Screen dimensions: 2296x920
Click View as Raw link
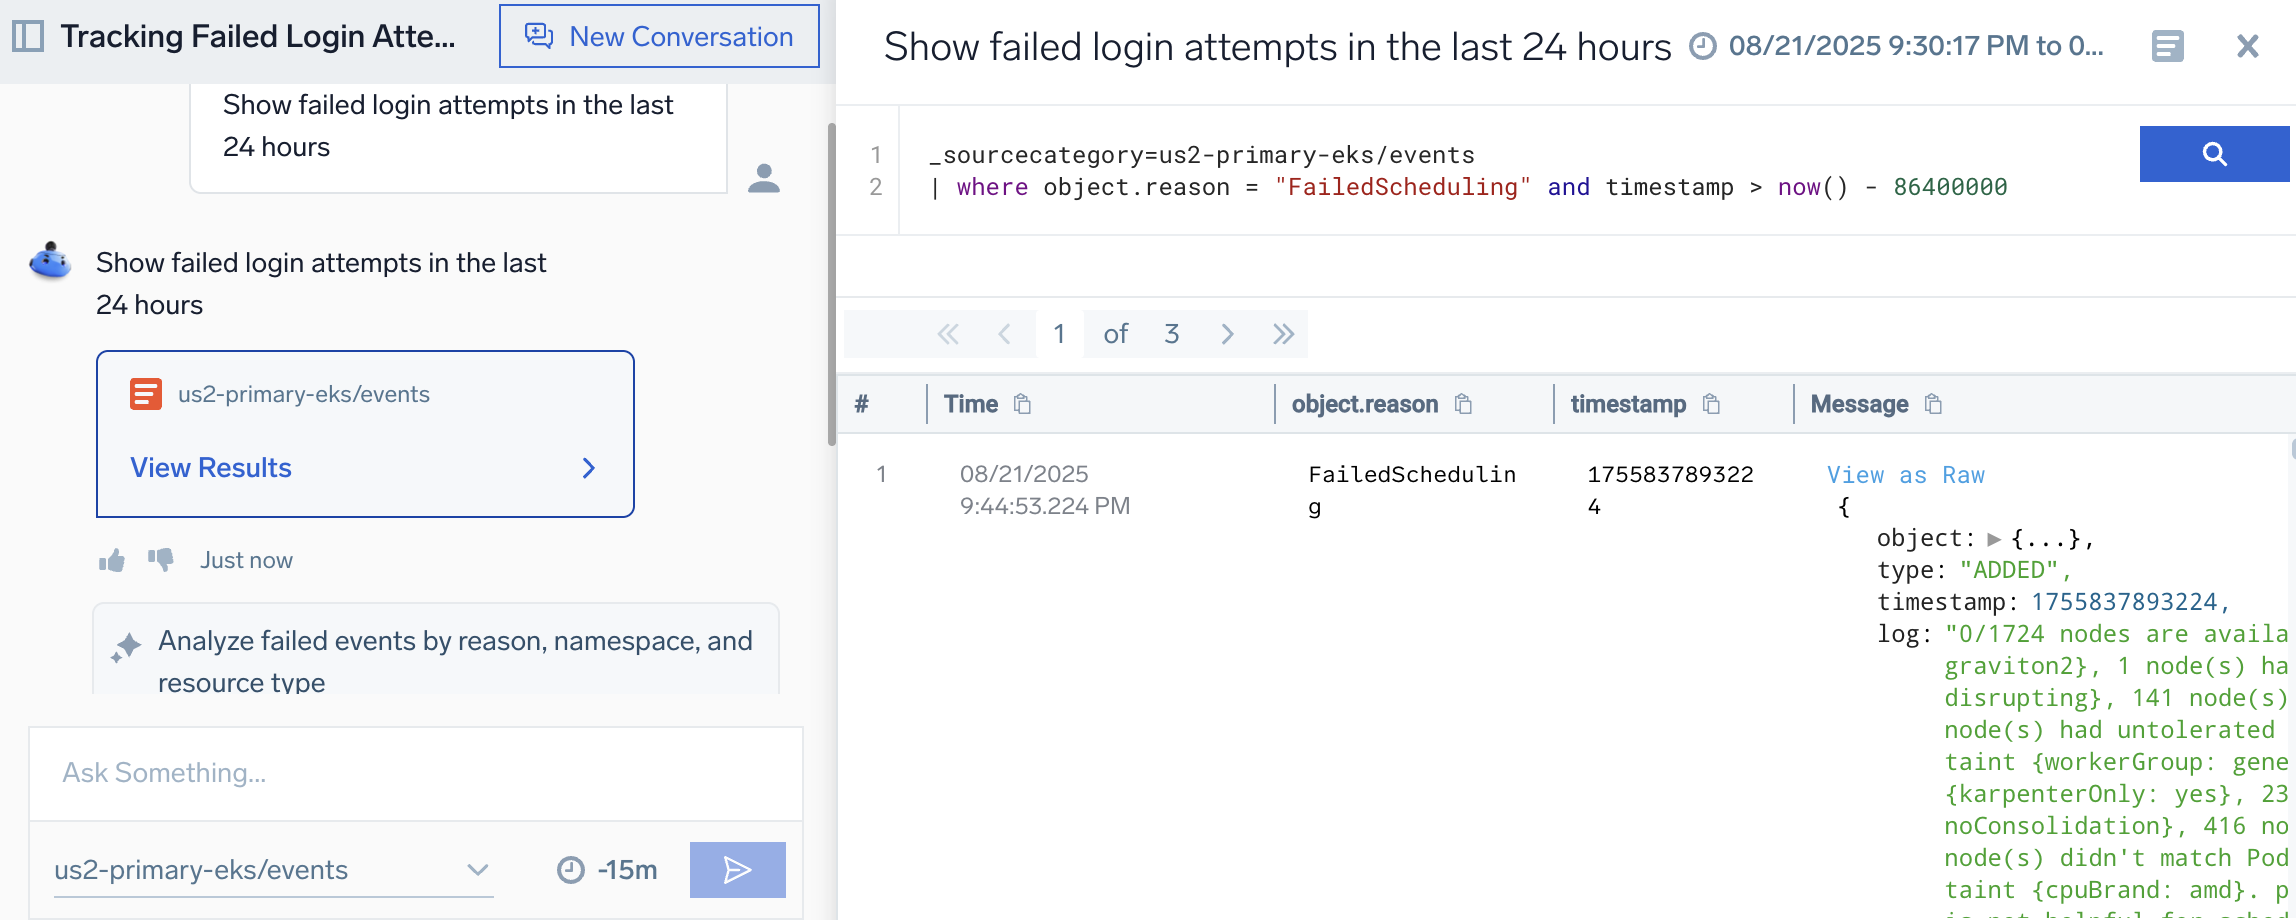[1906, 475]
